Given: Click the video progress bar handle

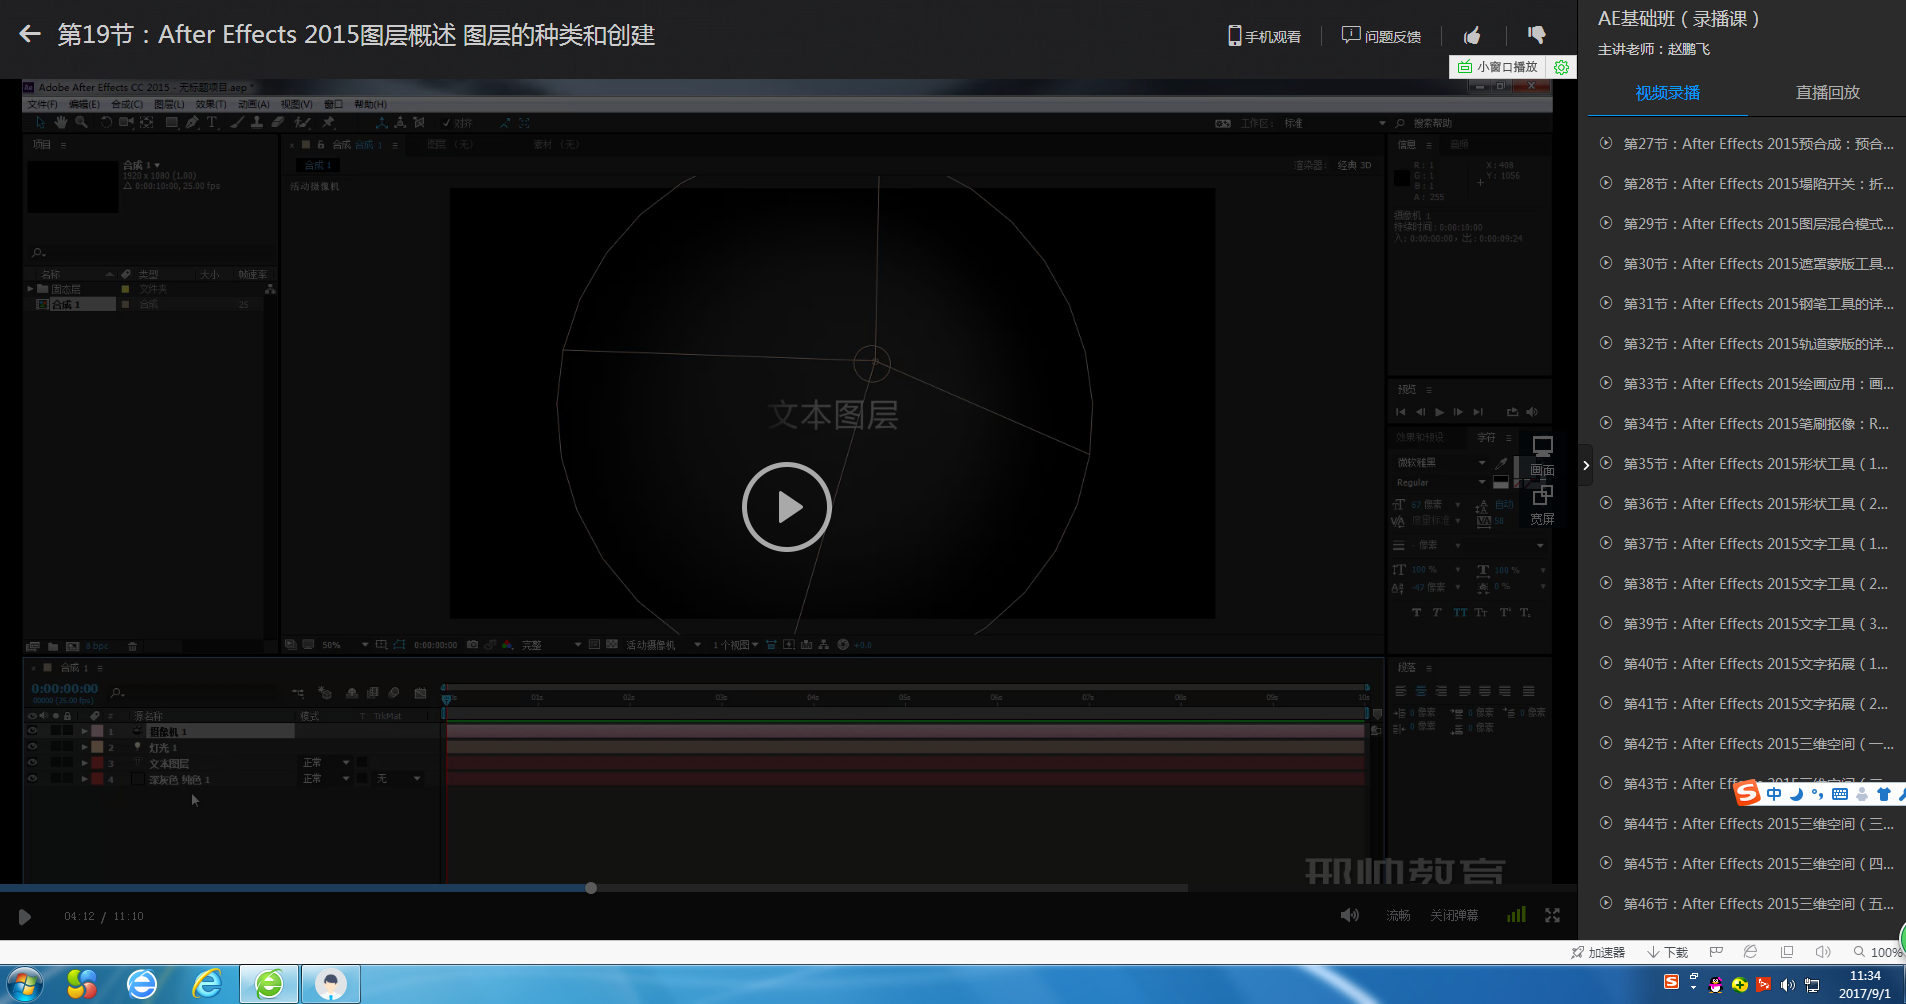Looking at the screenshot, I should 591,888.
